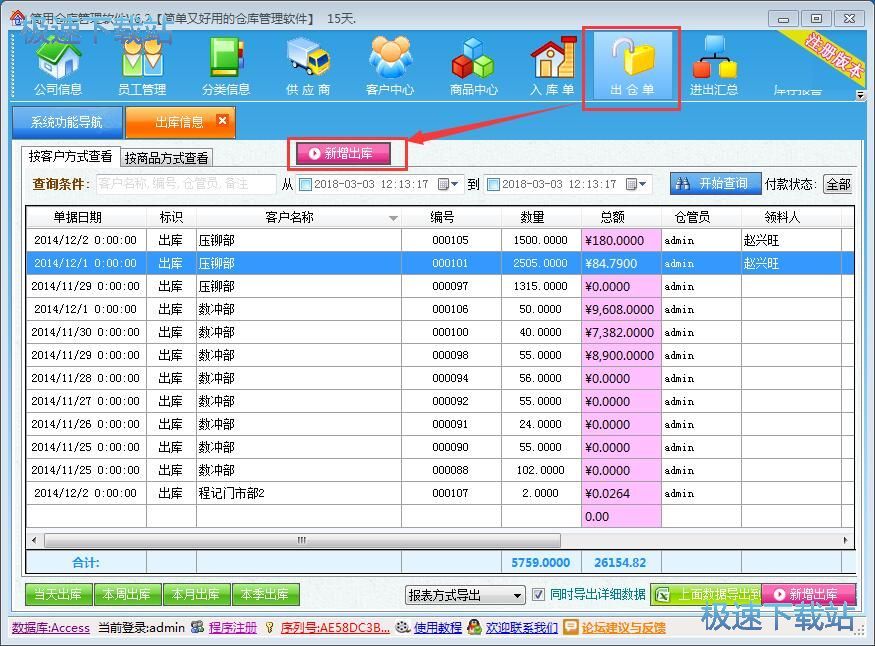Select the 出仓单 outbound order icon

(632, 66)
